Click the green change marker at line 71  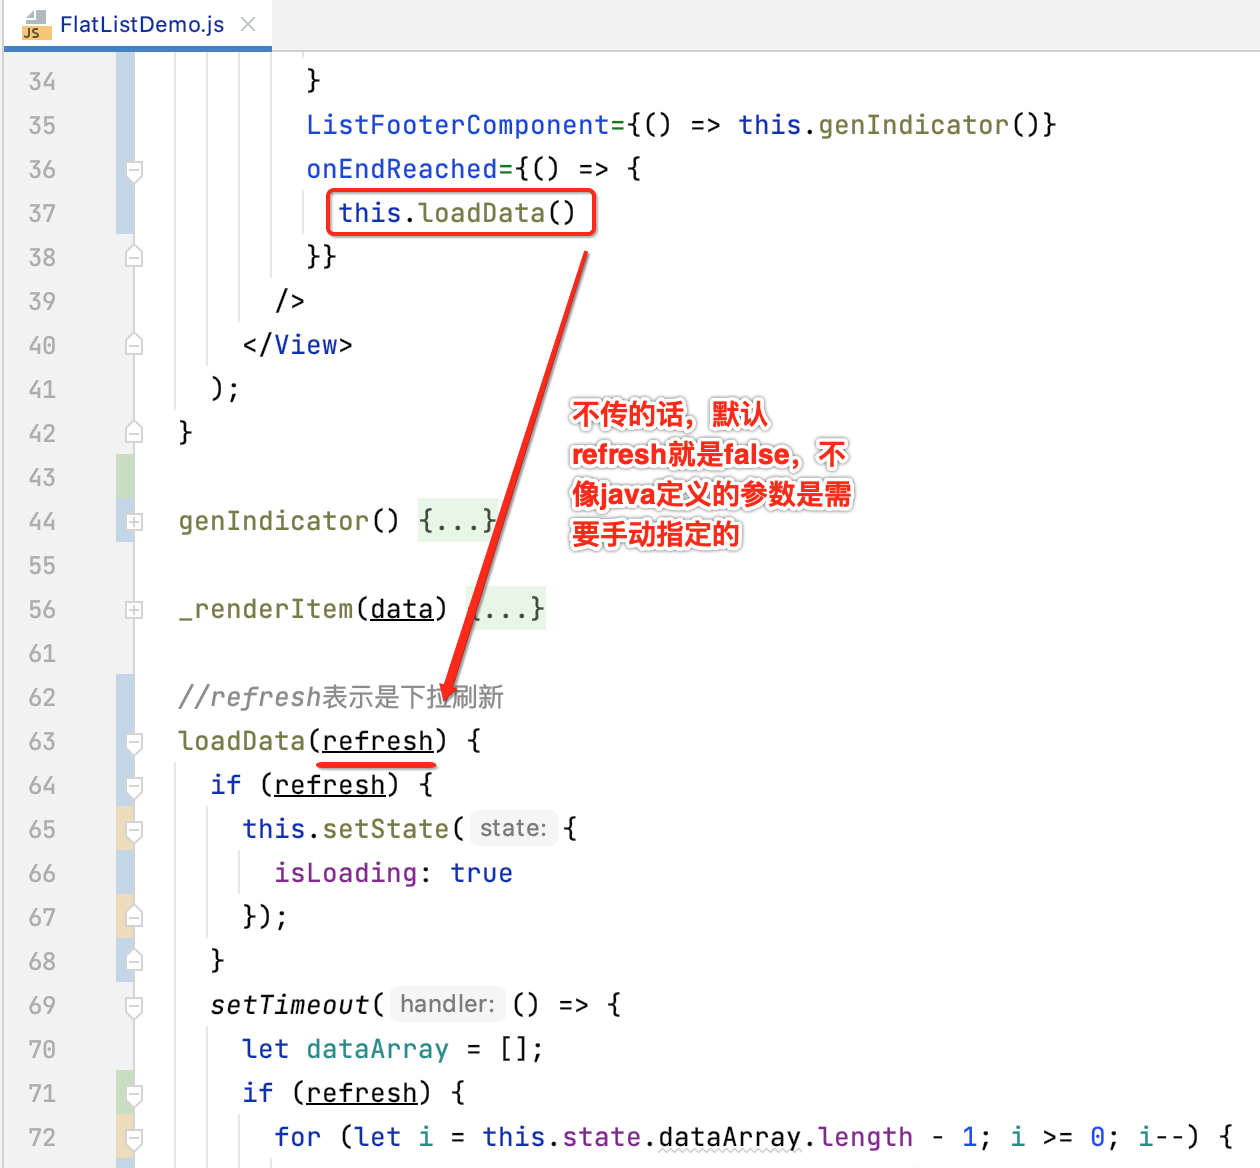(x=125, y=1093)
